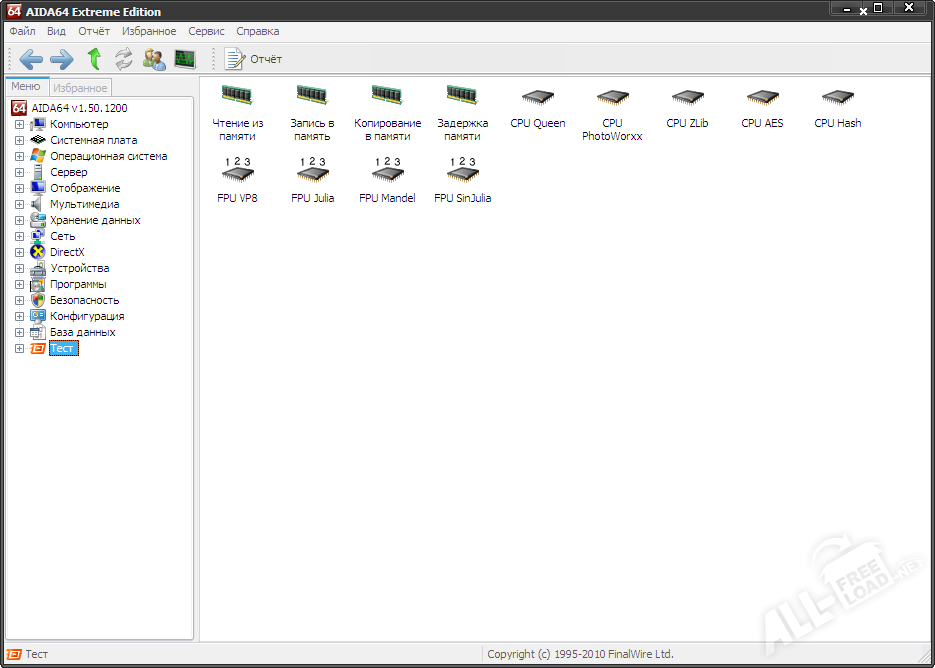This screenshot has height=668, width=935.
Task: Expand the Компьютер tree node
Action: (19, 124)
